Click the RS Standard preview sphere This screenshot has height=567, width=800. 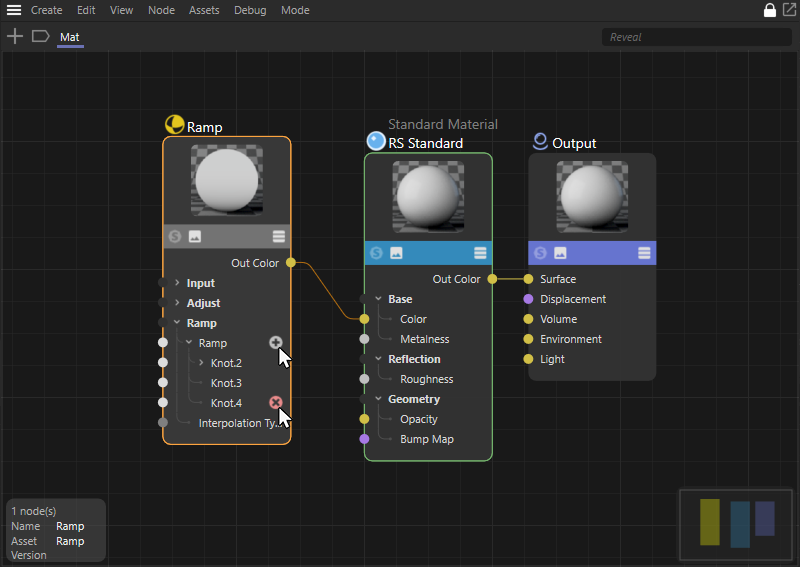tap(428, 196)
